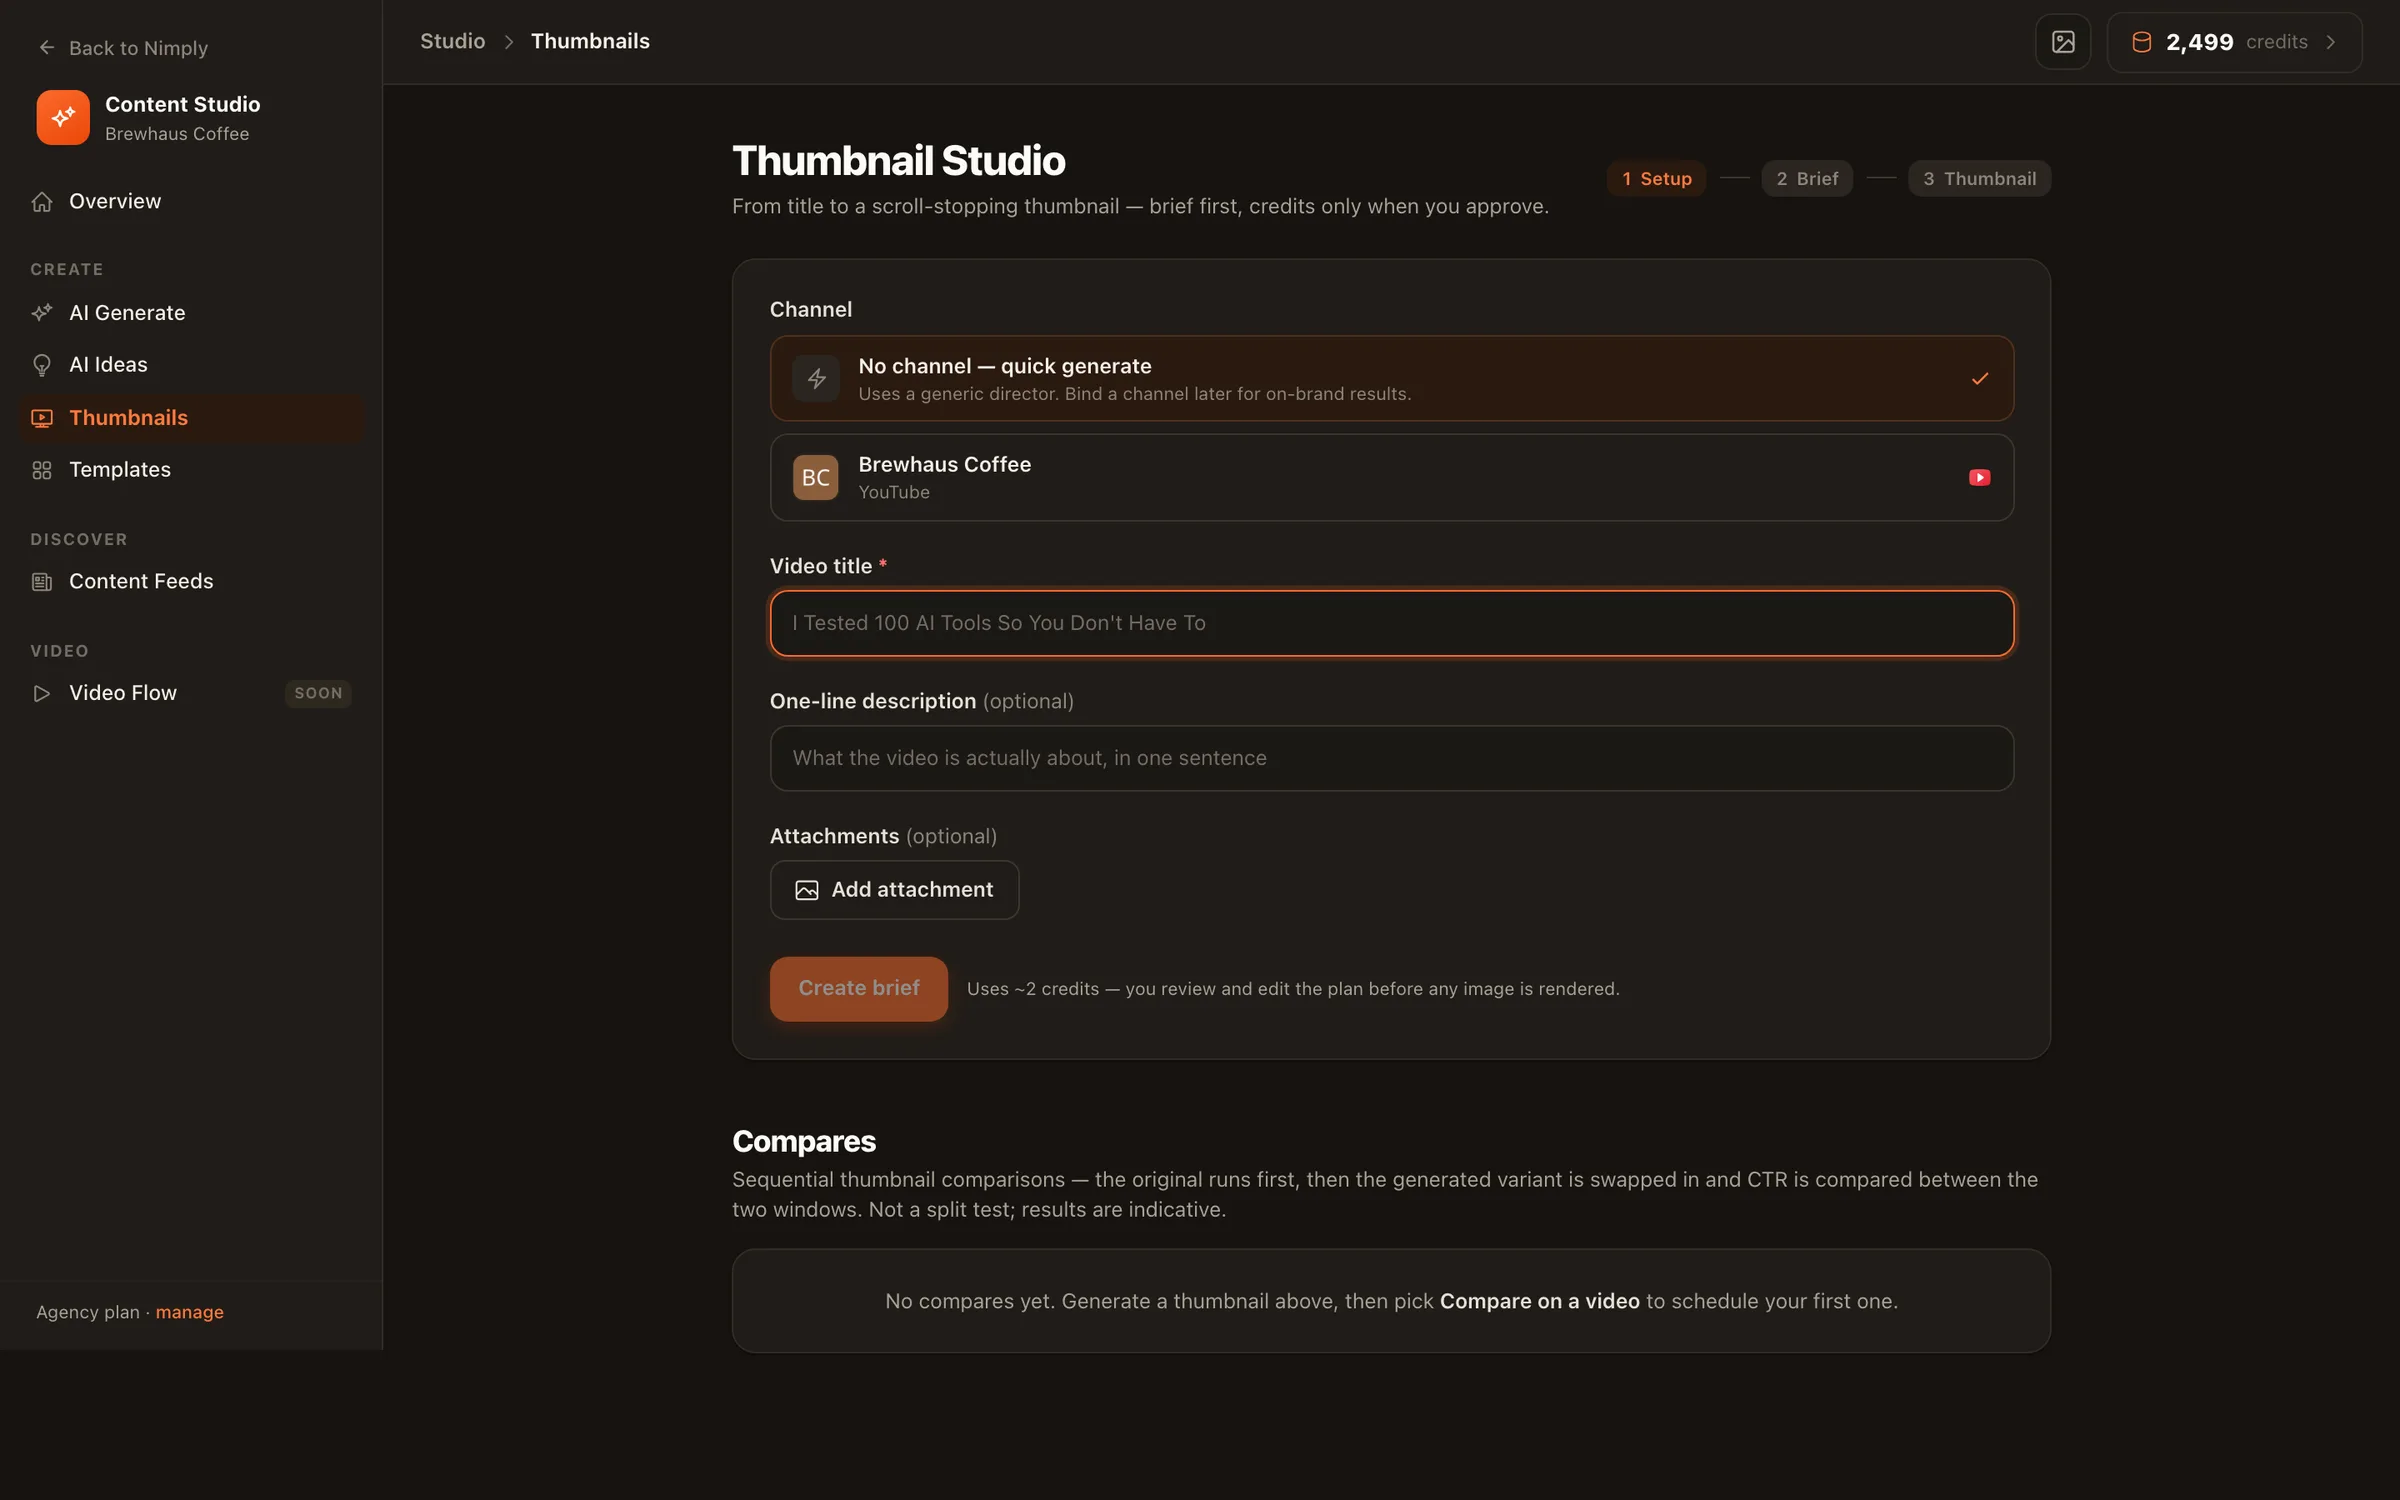2400x1500 pixels.
Task: Focus the Video title input field
Action: [1391, 623]
